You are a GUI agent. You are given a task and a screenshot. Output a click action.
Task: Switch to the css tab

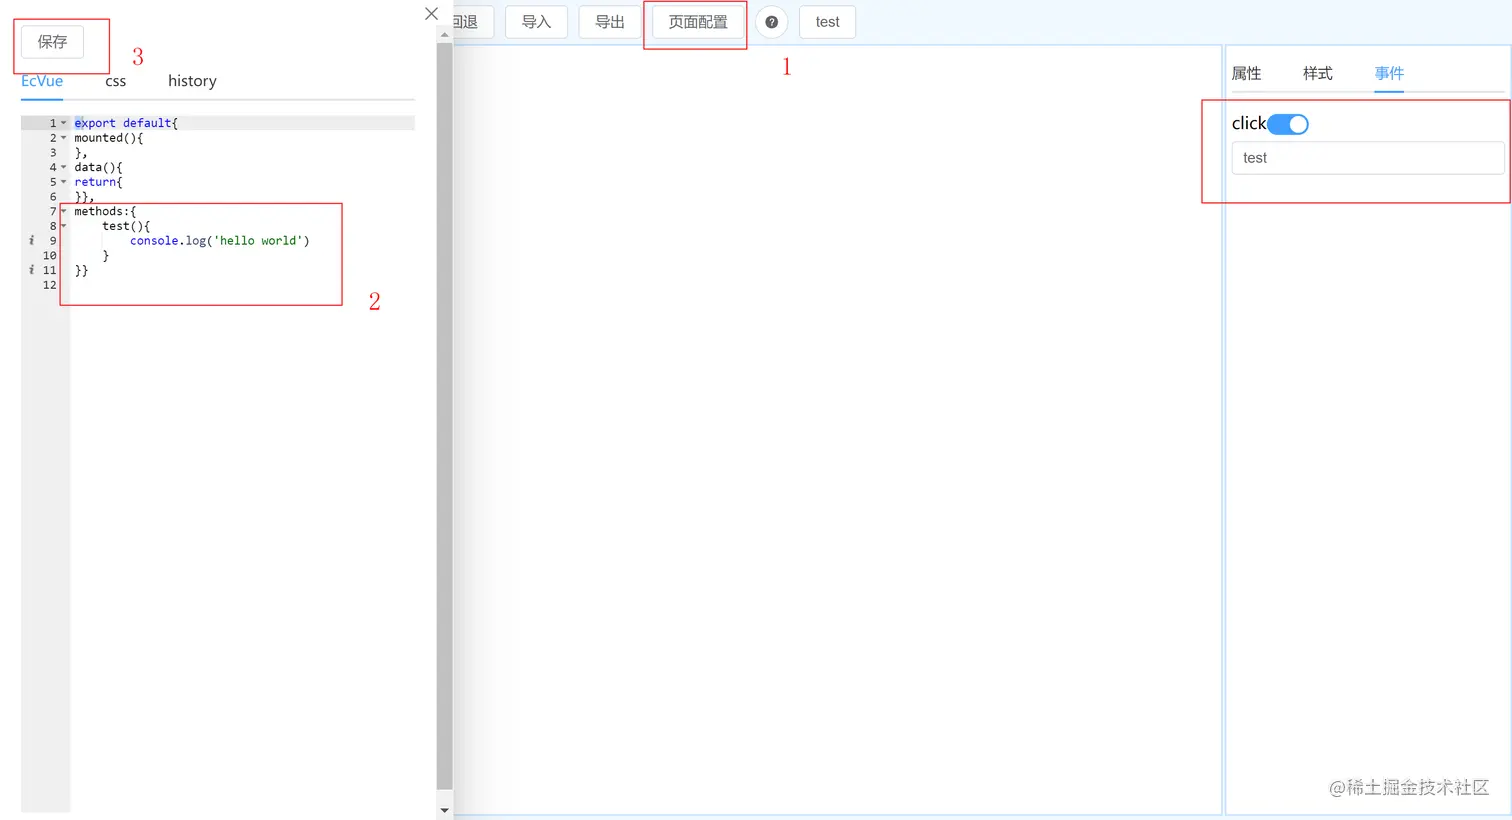[115, 81]
